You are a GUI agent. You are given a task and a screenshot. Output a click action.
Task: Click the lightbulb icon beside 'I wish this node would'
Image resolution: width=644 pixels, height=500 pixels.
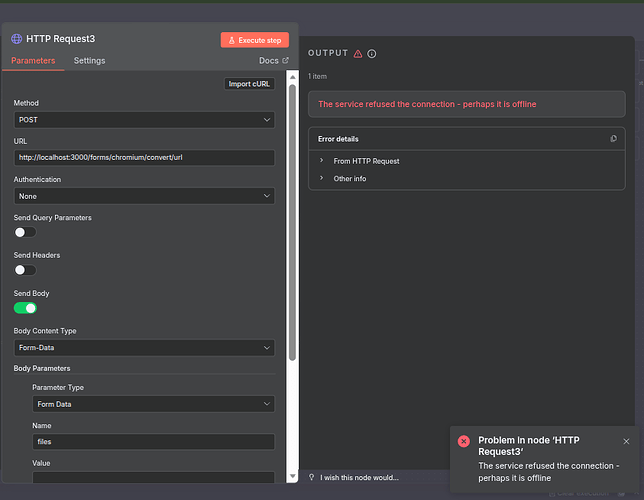click(312, 477)
